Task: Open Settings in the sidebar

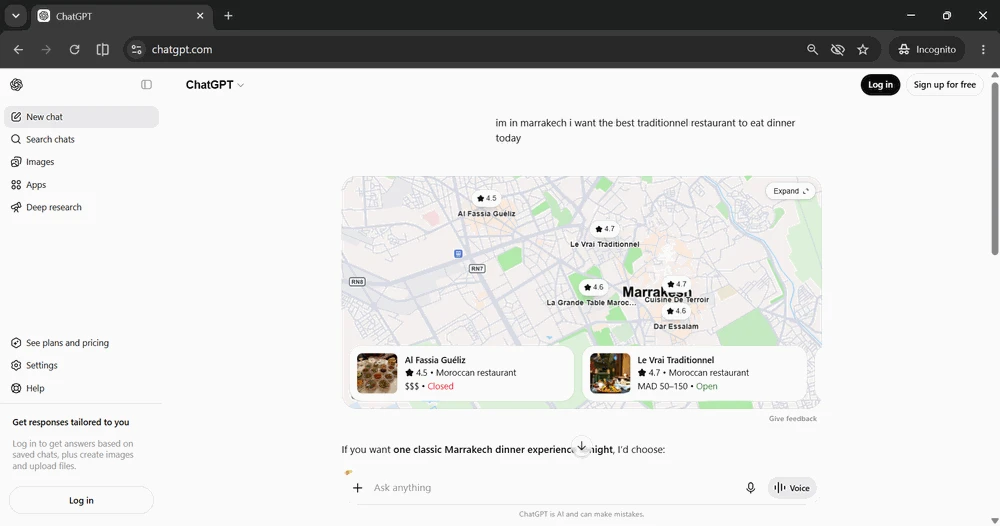Action: (x=82, y=365)
